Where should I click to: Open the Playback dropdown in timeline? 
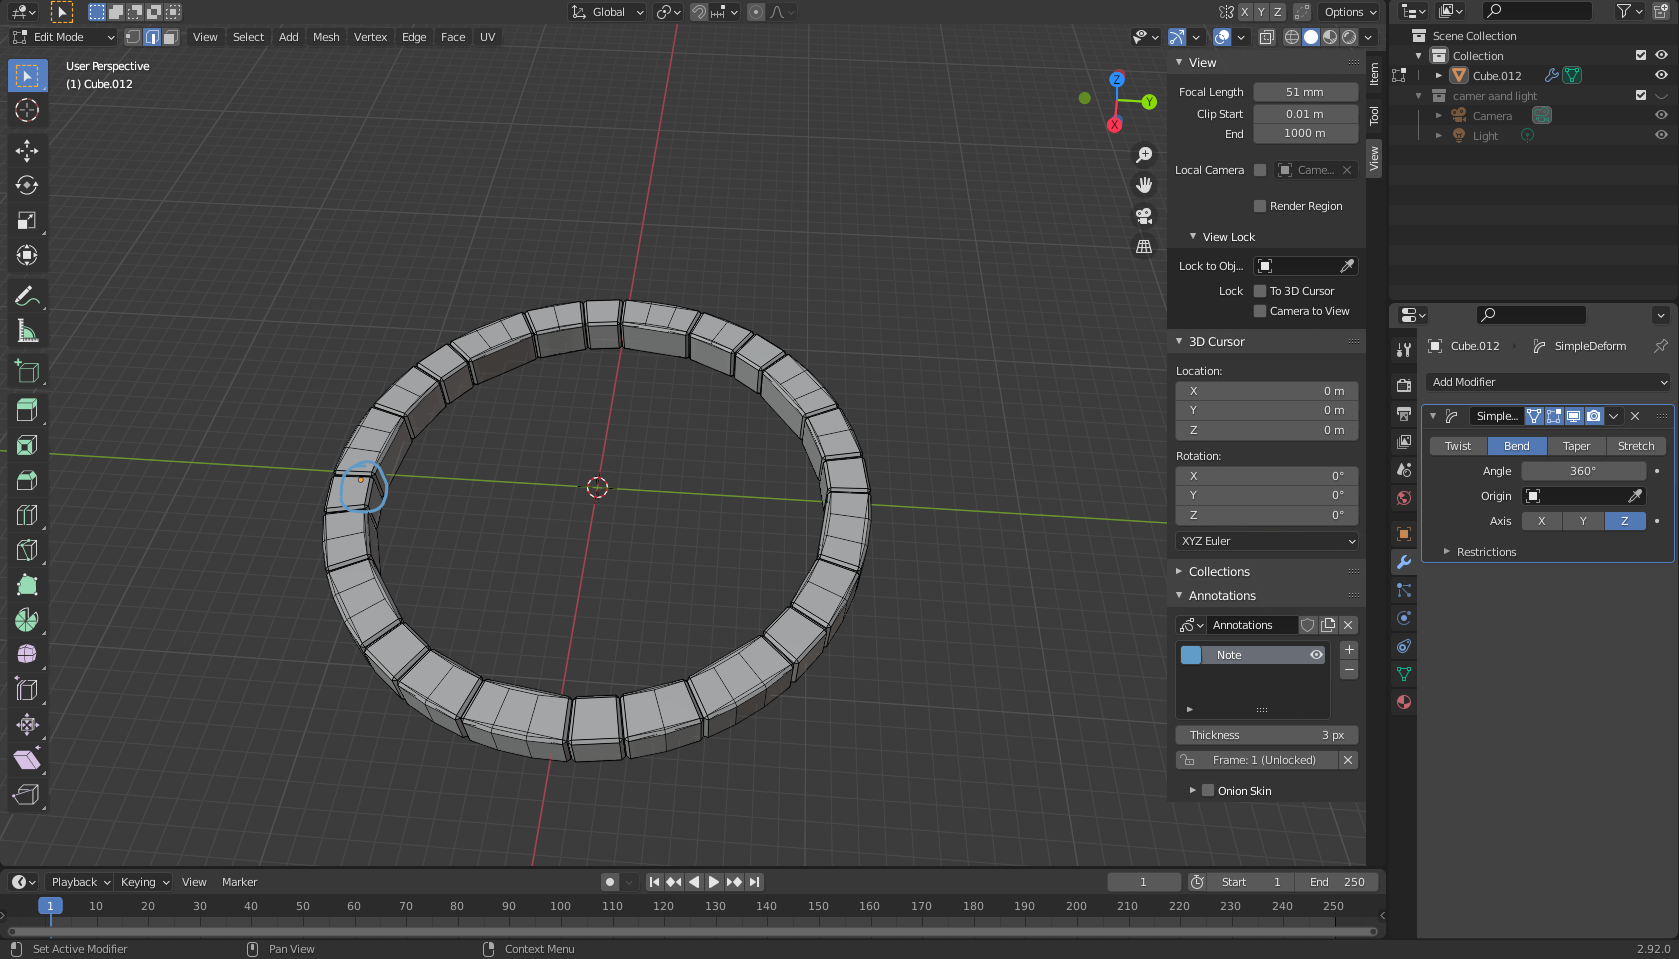pyautogui.click(x=80, y=882)
